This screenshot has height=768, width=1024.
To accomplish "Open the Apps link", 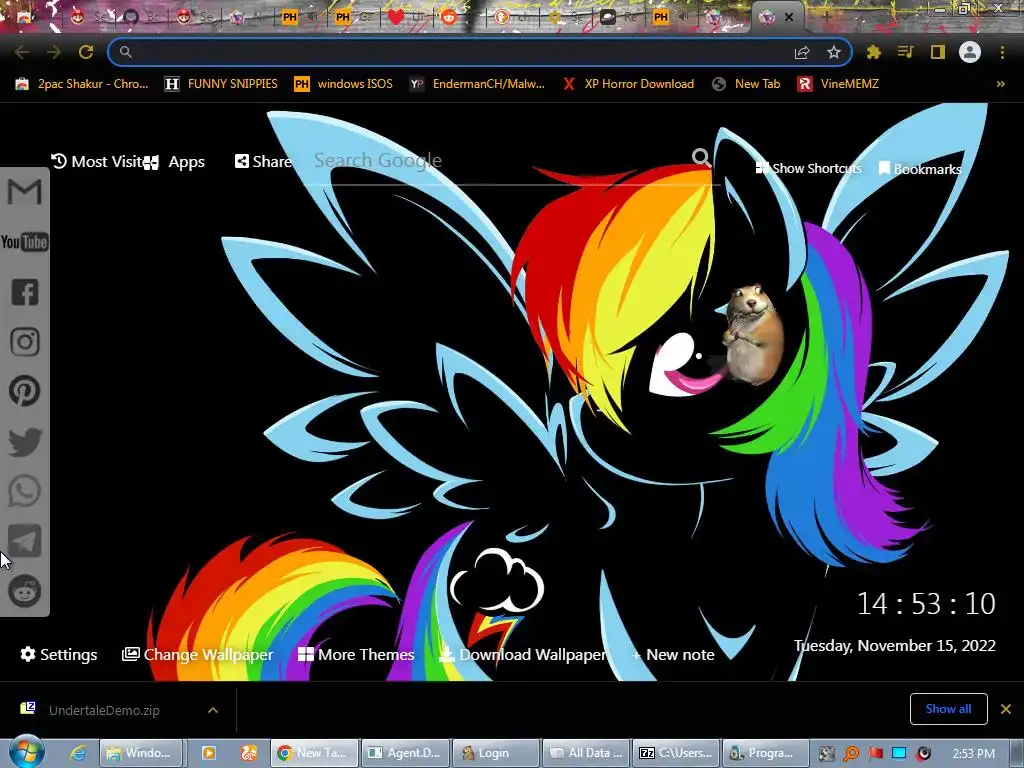I will (174, 162).
